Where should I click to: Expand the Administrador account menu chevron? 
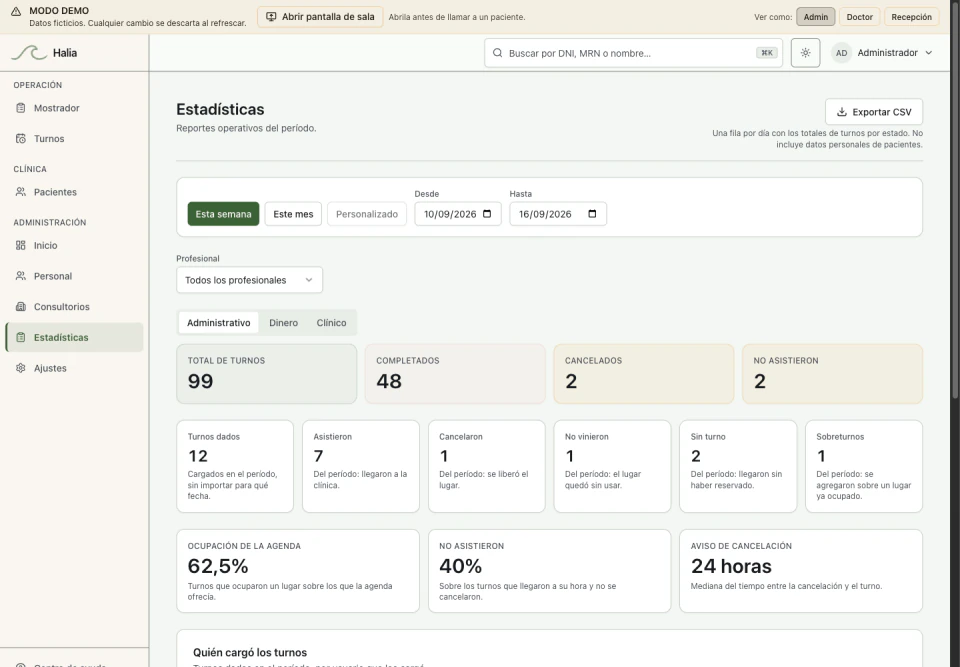coord(929,53)
